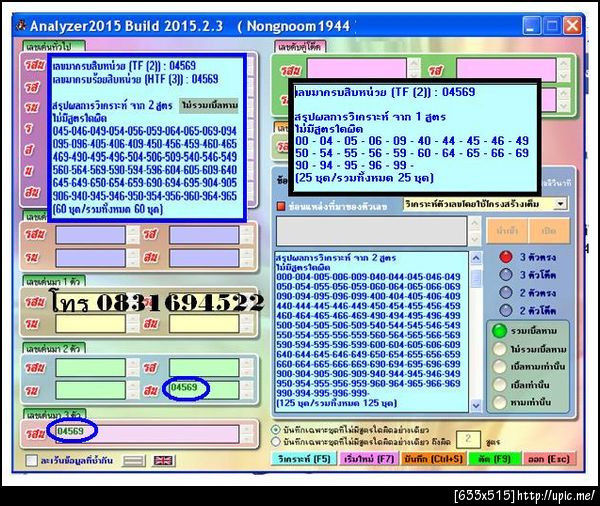The height and width of the screenshot is (506, 600).
Task: Click the เริ่มใหม่ (F7) button
Action: click(369, 459)
